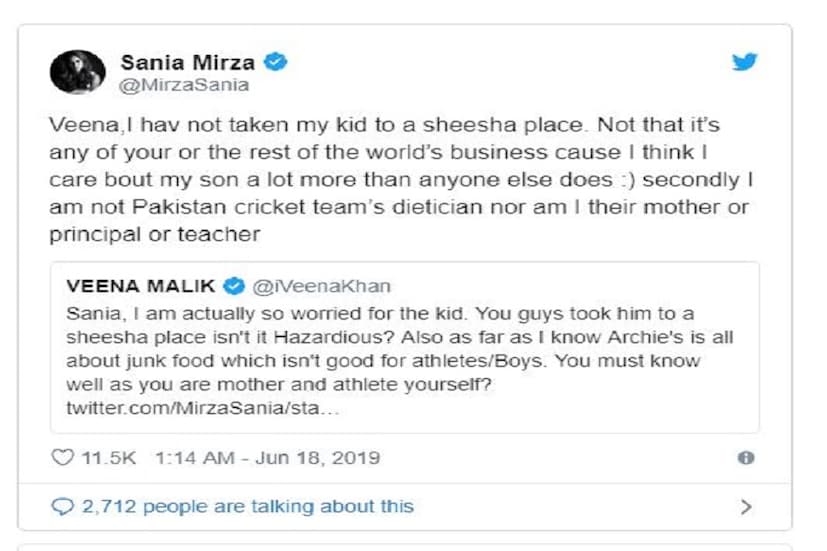Screen dimensions: 827x551
Task: Click the speech bubble conversation icon
Action: [x=62, y=507]
